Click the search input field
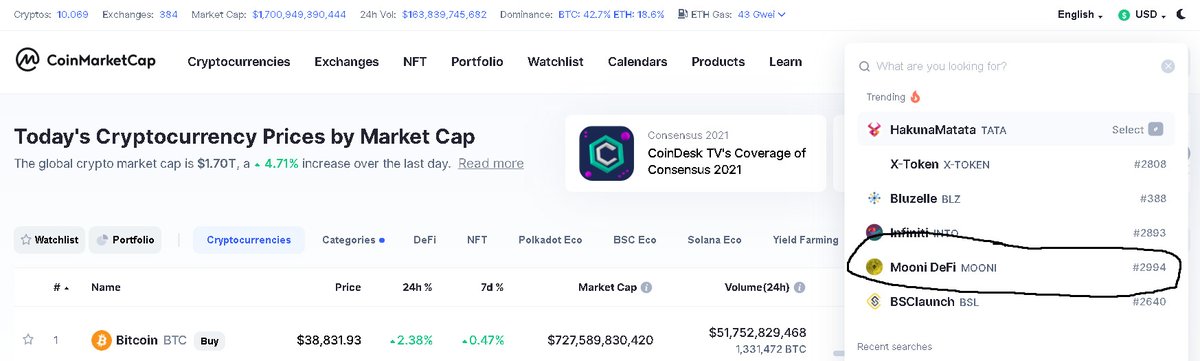 (x=1012, y=66)
